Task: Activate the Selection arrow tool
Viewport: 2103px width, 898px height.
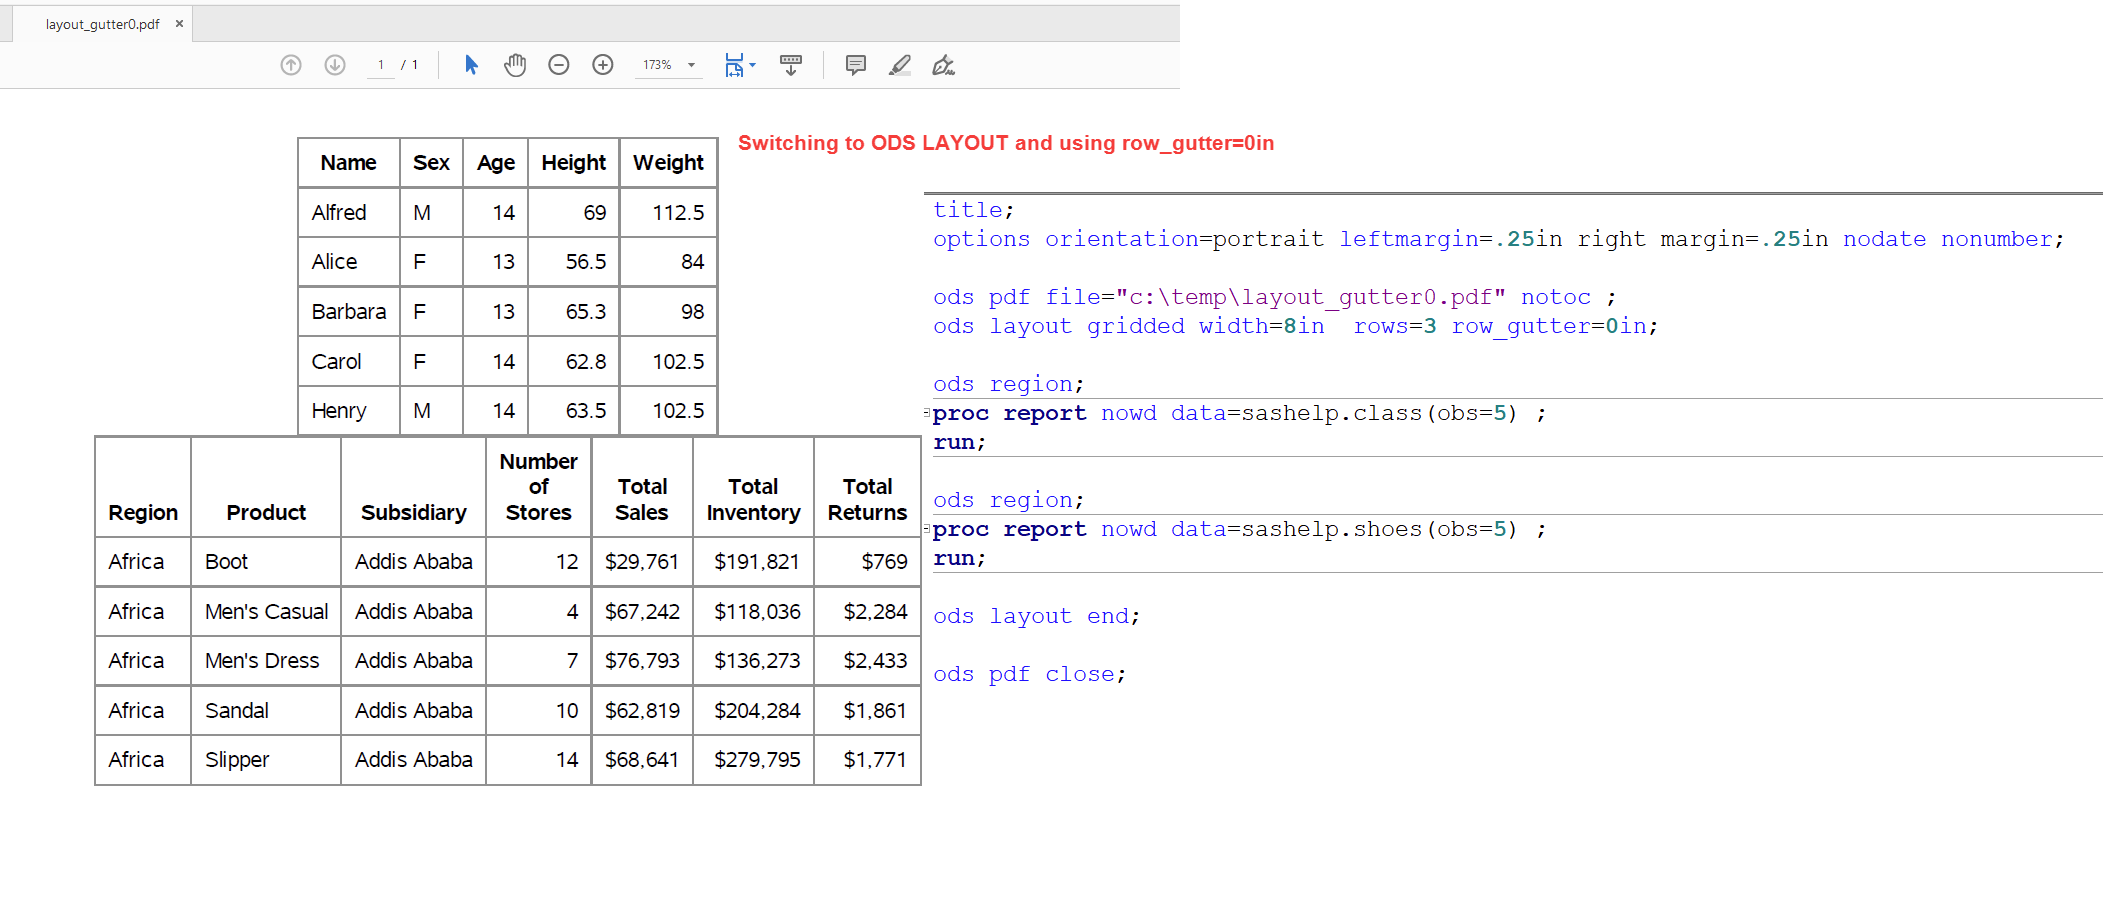Action: (471, 65)
